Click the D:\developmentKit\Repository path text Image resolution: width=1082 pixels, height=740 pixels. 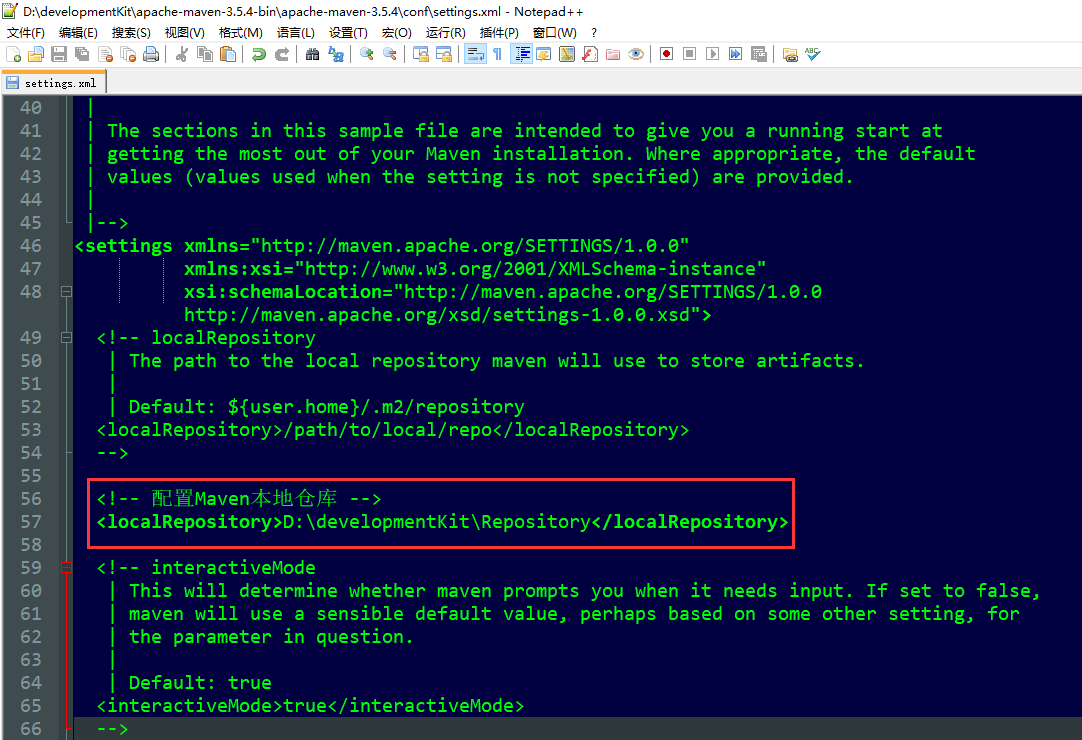tap(437, 522)
